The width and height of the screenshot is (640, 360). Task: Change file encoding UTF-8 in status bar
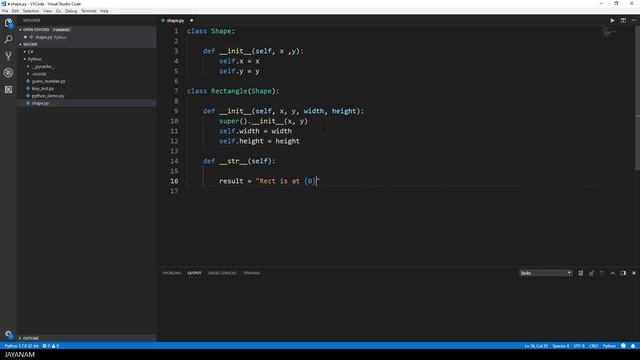click(579, 346)
